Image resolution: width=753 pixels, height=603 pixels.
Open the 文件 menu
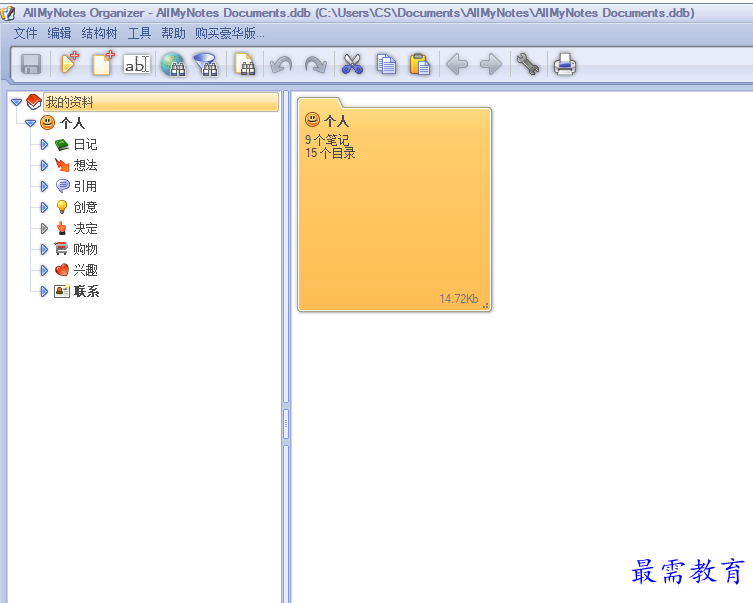tap(25, 33)
